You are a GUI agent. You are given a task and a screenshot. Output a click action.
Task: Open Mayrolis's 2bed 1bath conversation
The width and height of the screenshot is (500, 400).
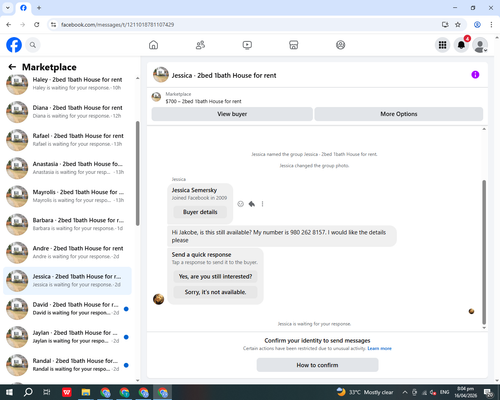coord(67,196)
